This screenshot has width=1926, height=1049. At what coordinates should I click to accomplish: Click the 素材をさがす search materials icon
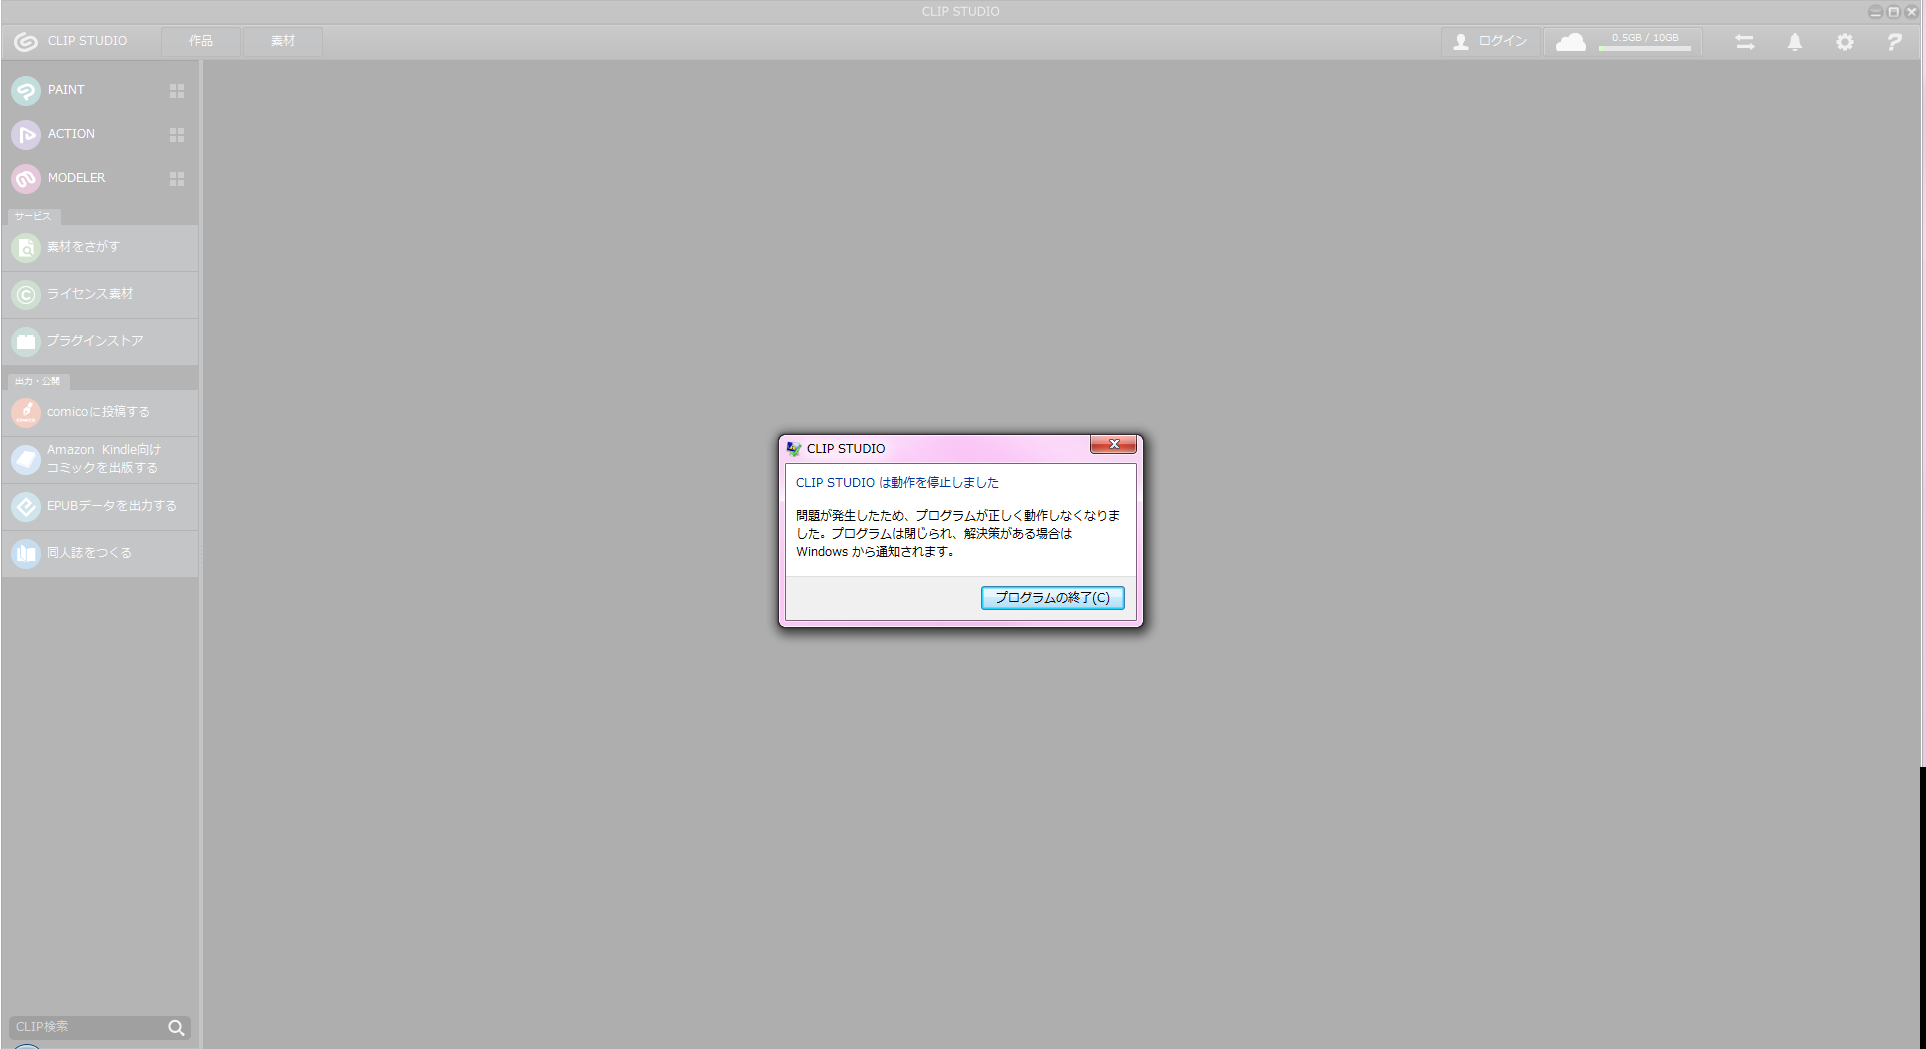point(26,247)
